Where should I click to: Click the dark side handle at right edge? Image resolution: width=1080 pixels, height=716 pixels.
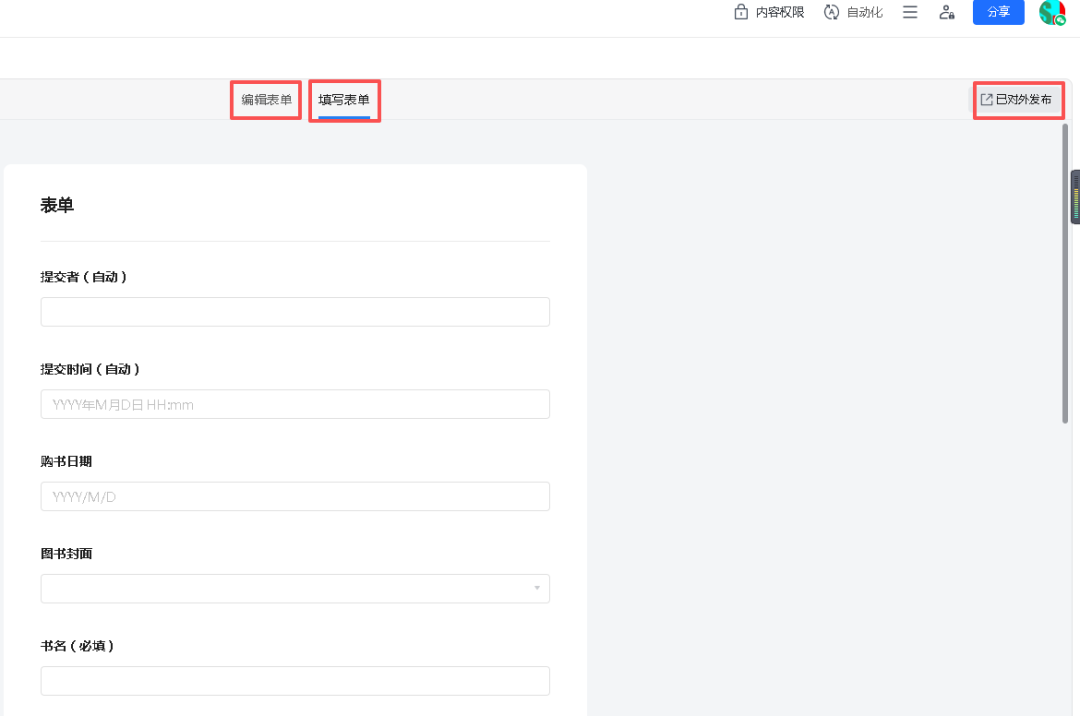click(x=1075, y=197)
